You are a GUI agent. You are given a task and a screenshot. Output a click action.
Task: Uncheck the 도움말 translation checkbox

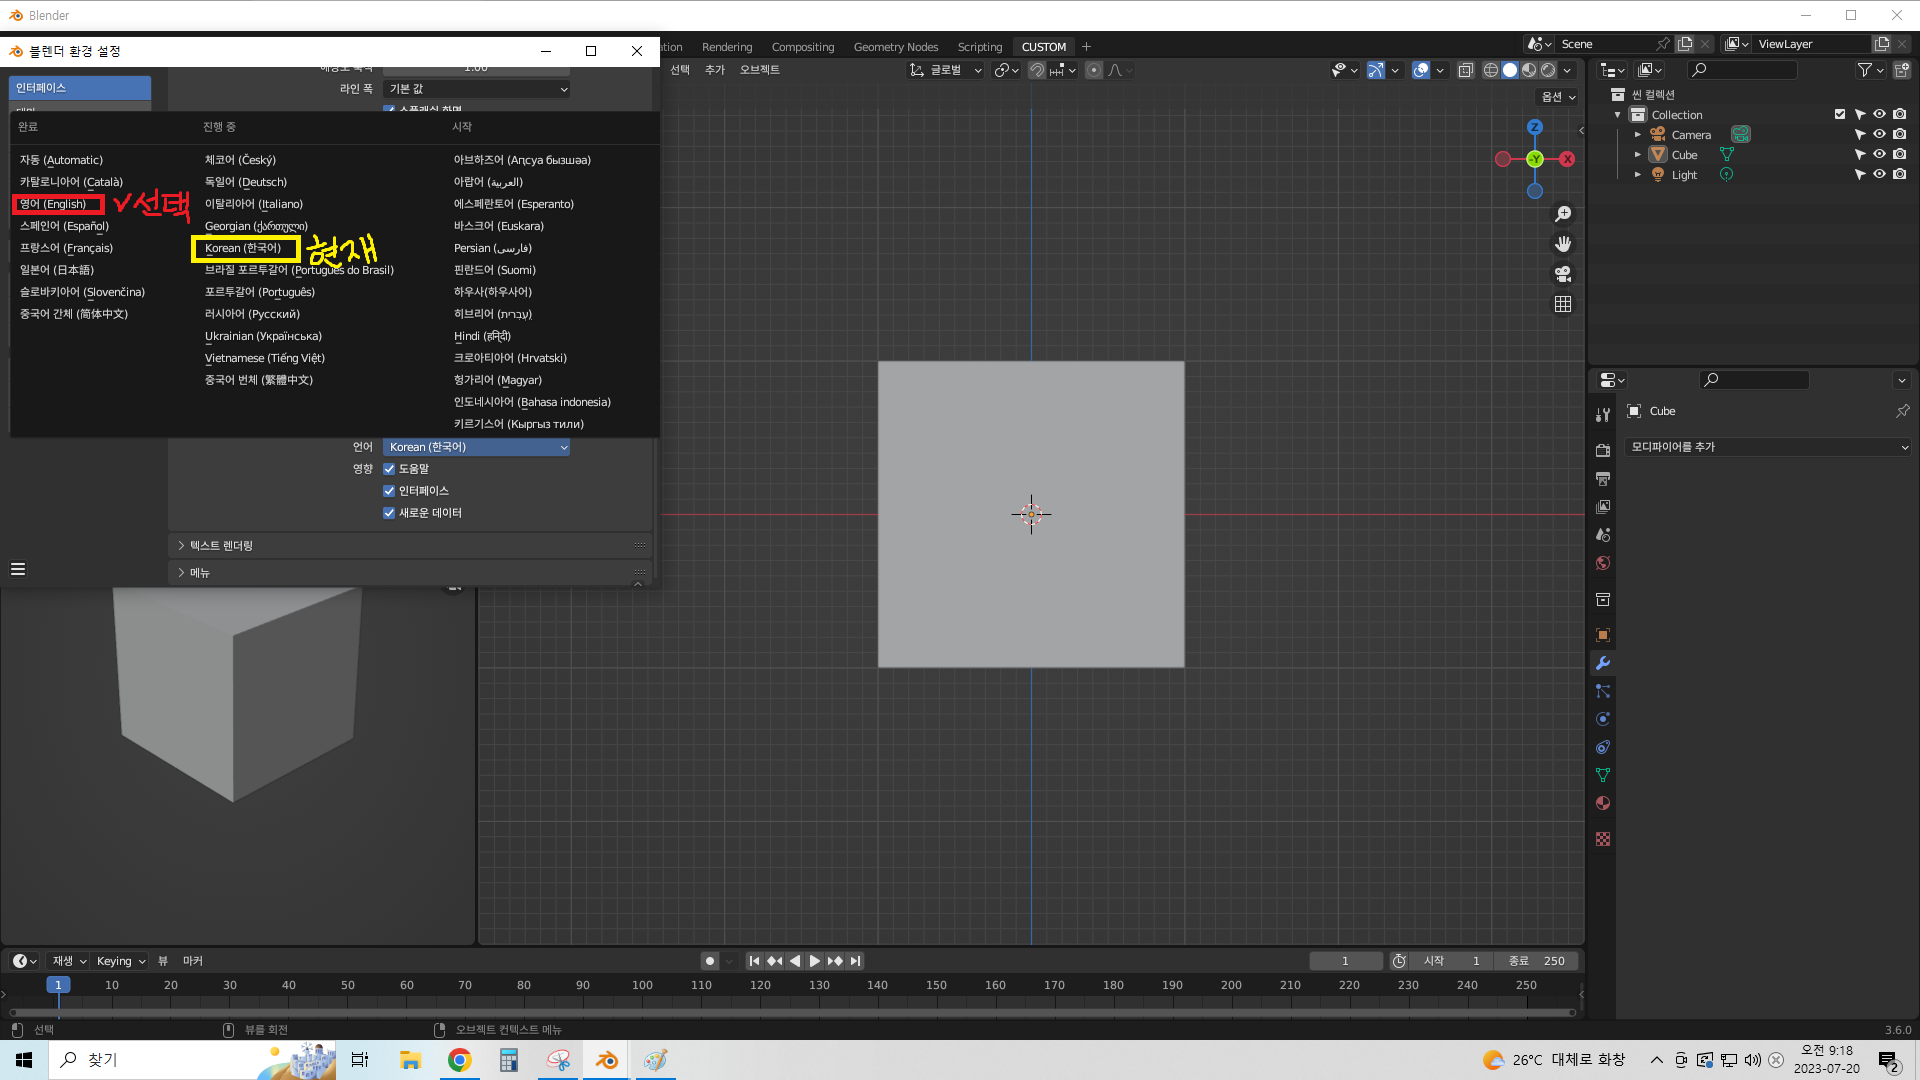pyautogui.click(x=389, y=469)
